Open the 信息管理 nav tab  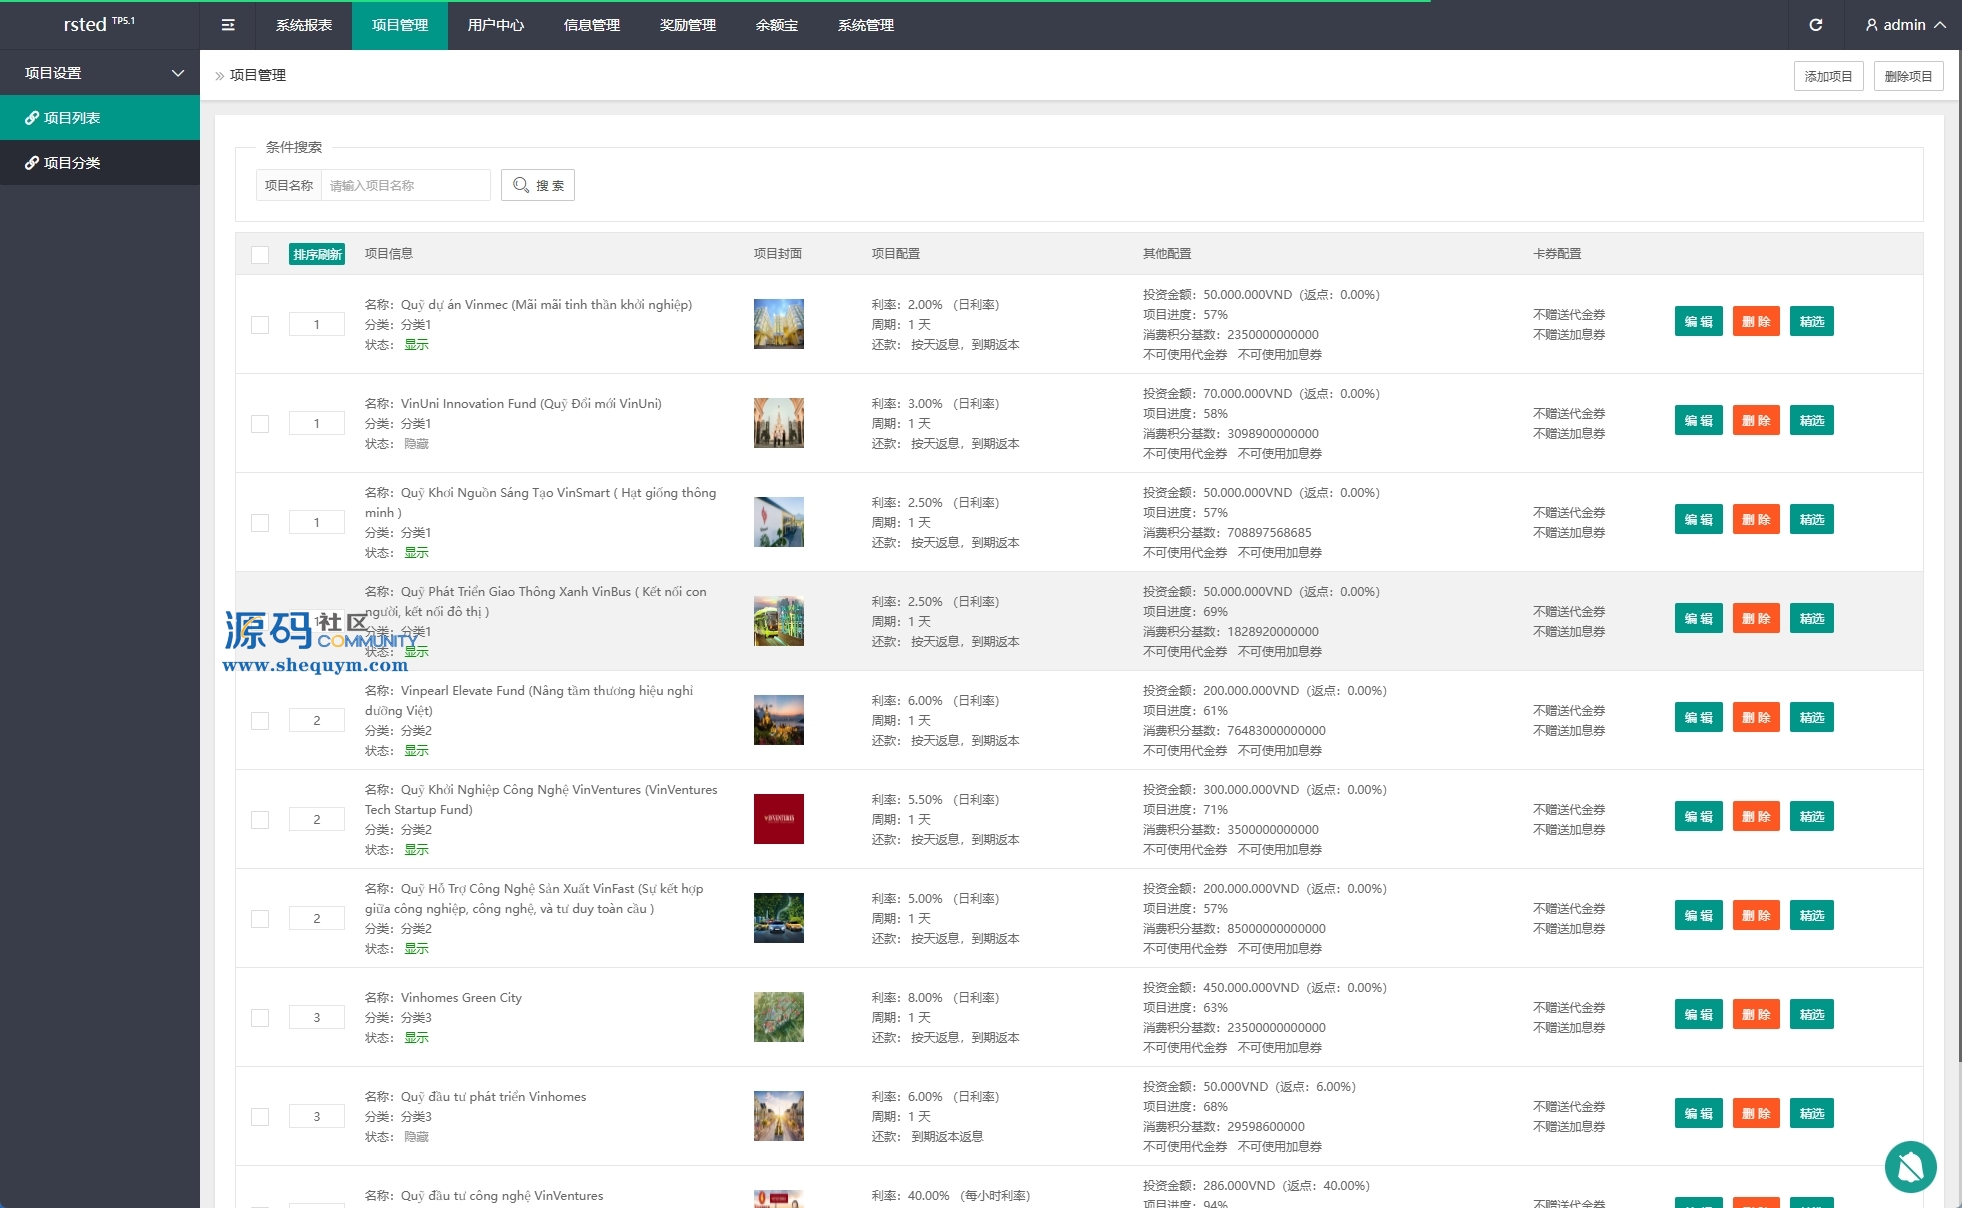591,25
